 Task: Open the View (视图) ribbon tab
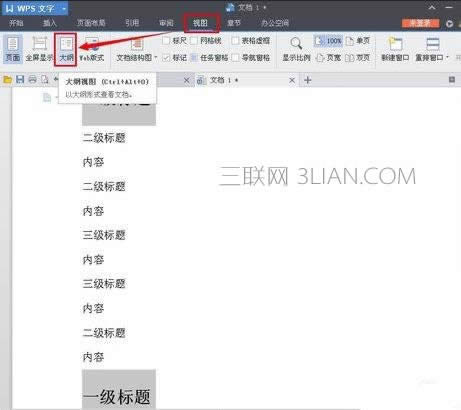[200, 23]
